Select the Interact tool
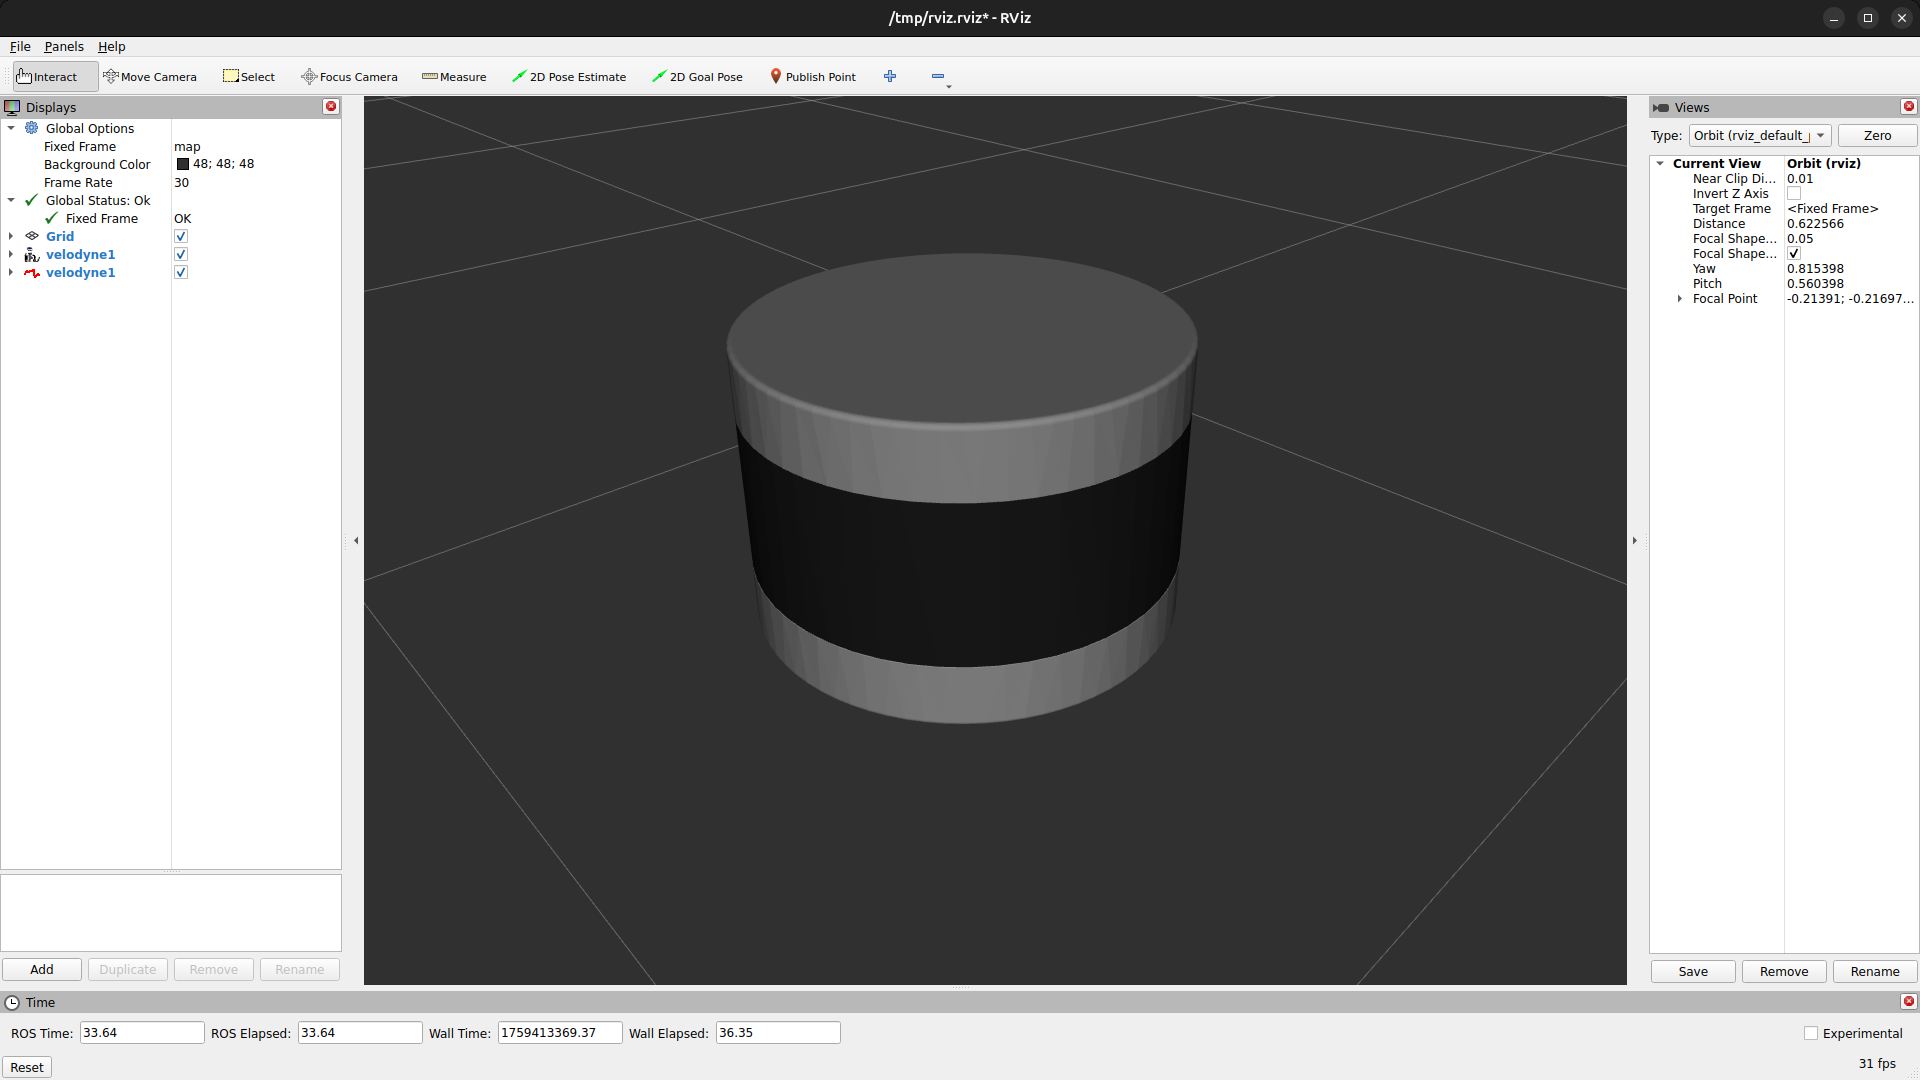Image resolution: width=1920 pixels, height=1080 pixels. (x=47, y=77)
